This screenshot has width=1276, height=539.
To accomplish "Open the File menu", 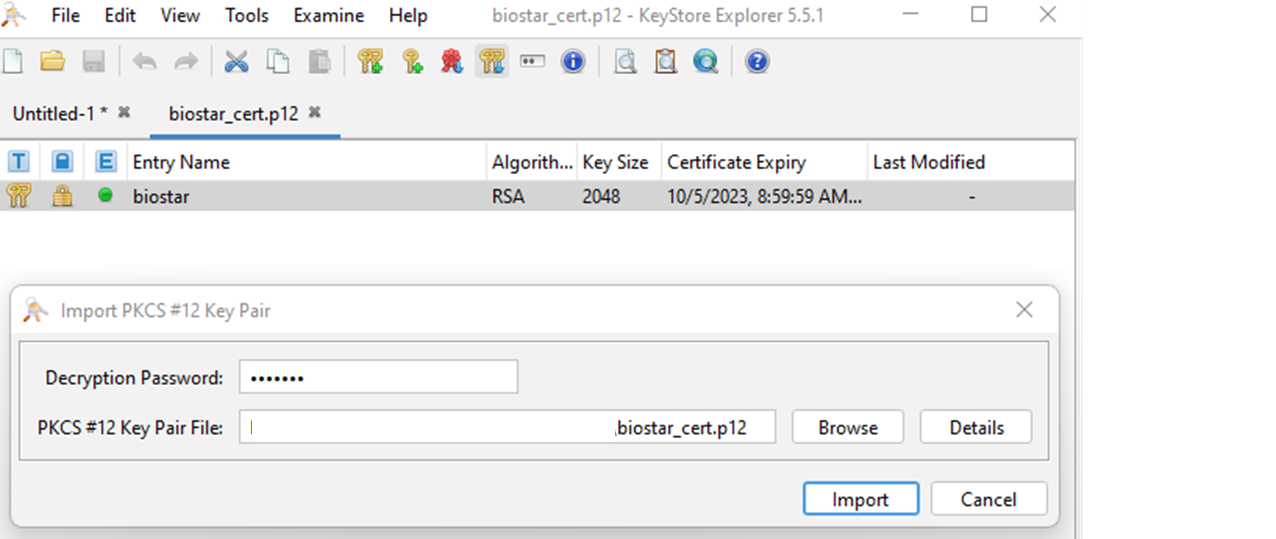I will (x=65, y=16).
